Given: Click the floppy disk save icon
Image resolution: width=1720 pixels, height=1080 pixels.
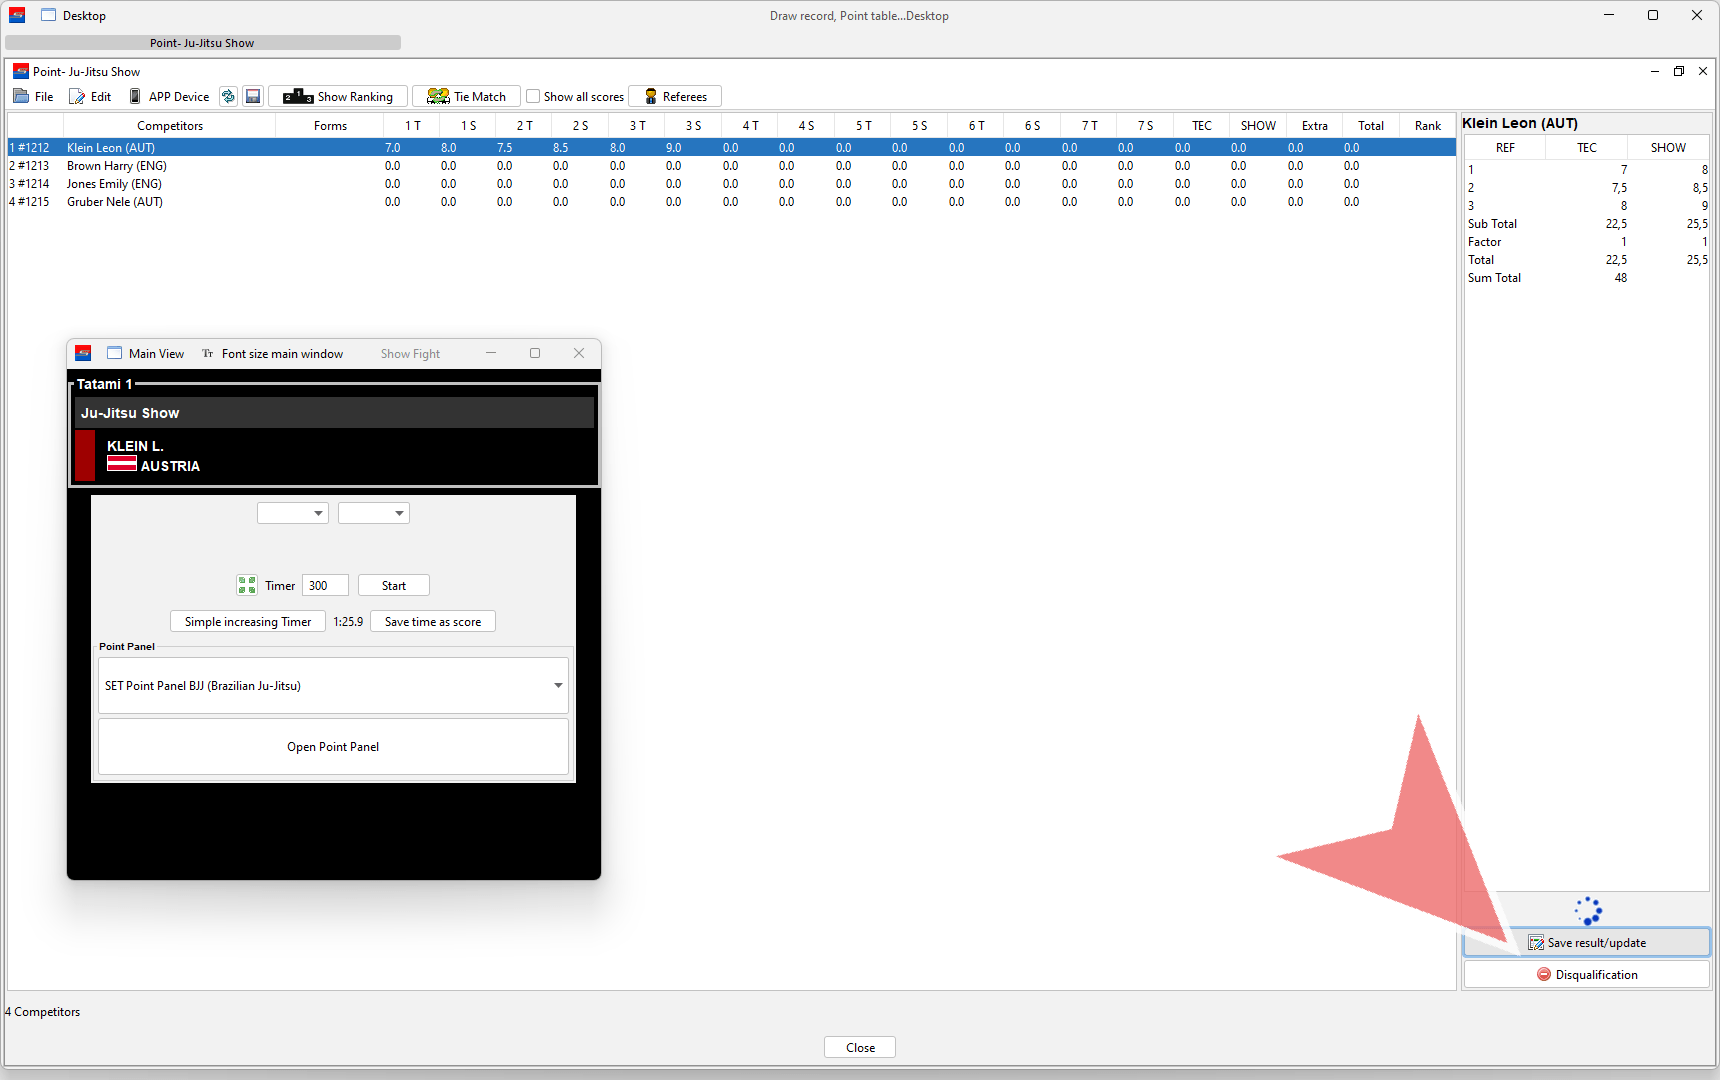Looking at the screenshot, I should click(x=253, y=96).
